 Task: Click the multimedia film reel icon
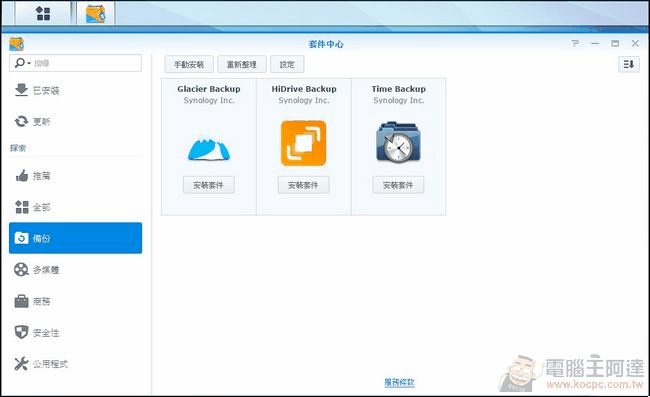point(22,270)
